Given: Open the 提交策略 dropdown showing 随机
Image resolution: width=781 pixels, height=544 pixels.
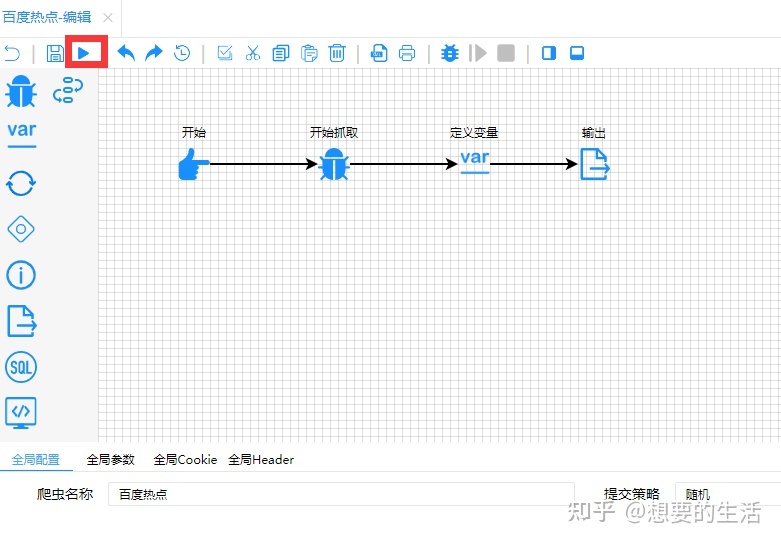Looking at the screenshot, I should pos(728,494).
